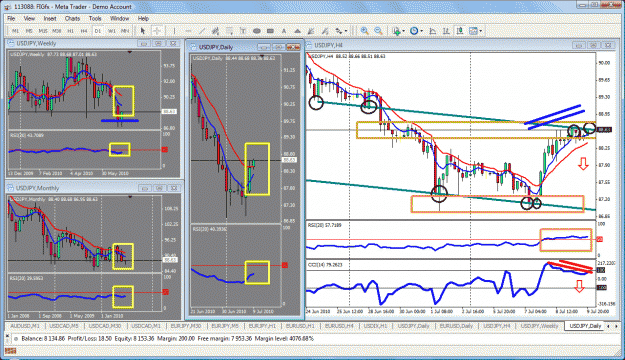Select the cursor arrow tool
The image size is (625, 360).
click(143, 31)
